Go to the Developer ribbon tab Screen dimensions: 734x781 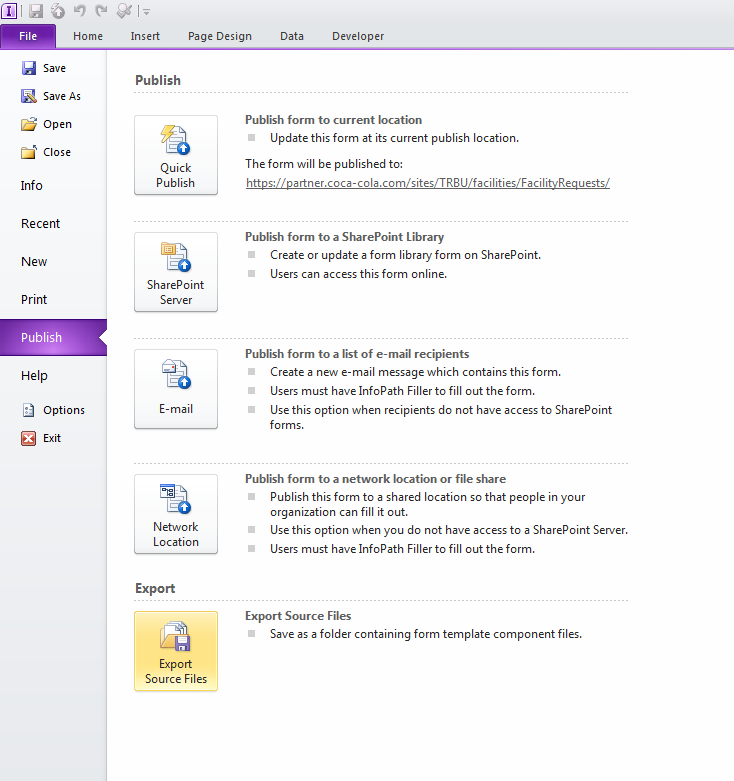(358, 36)
